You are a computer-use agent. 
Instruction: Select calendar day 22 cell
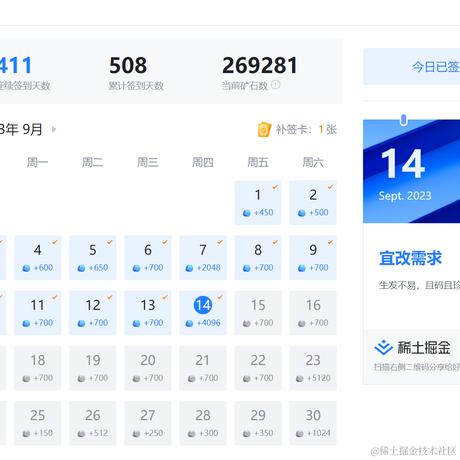pyautogui.click(x=258, y=368)
